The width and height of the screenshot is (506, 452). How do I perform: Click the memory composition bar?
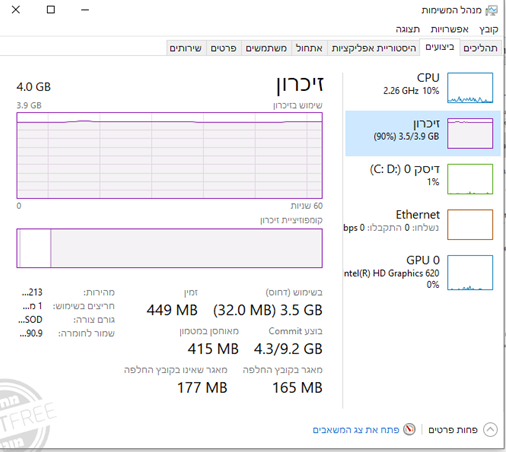pyautogui.click(x=169, y=248)
